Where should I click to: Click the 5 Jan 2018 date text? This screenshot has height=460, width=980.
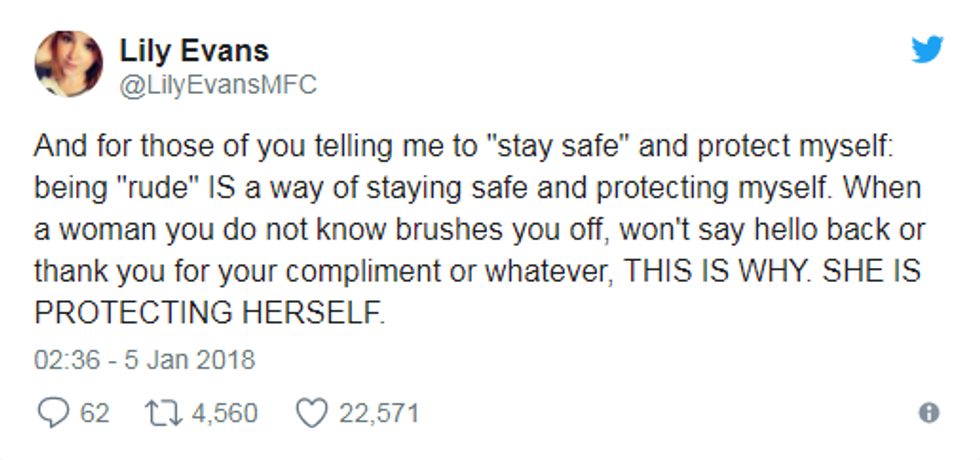(x=189, y=361)
